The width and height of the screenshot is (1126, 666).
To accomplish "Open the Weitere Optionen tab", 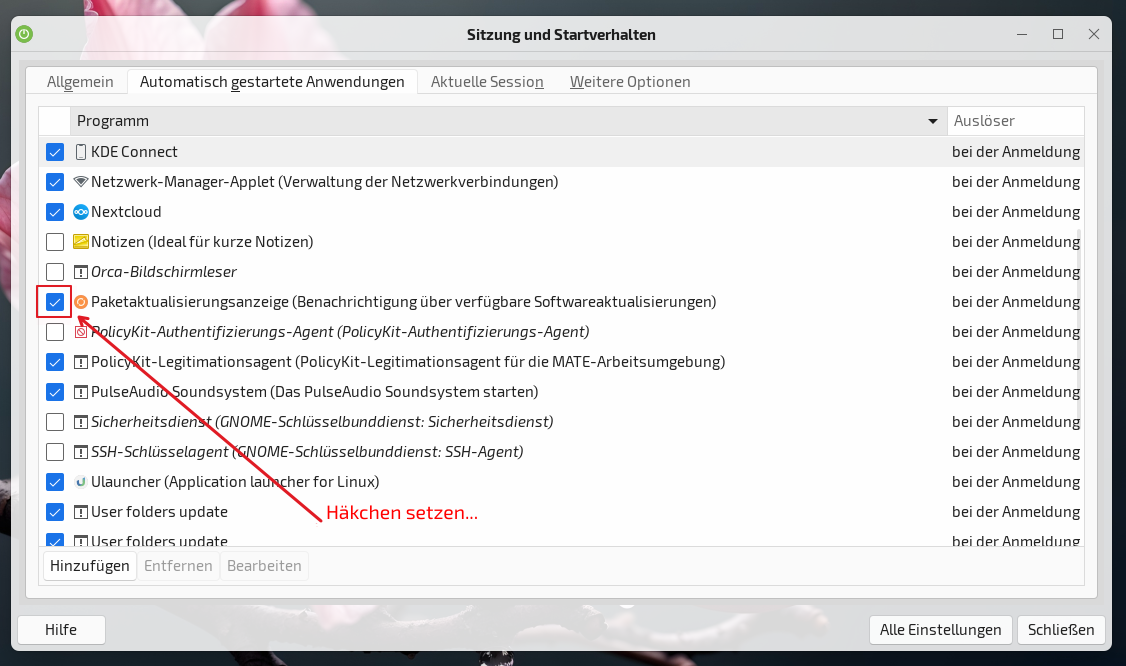I will coord(630,82).
